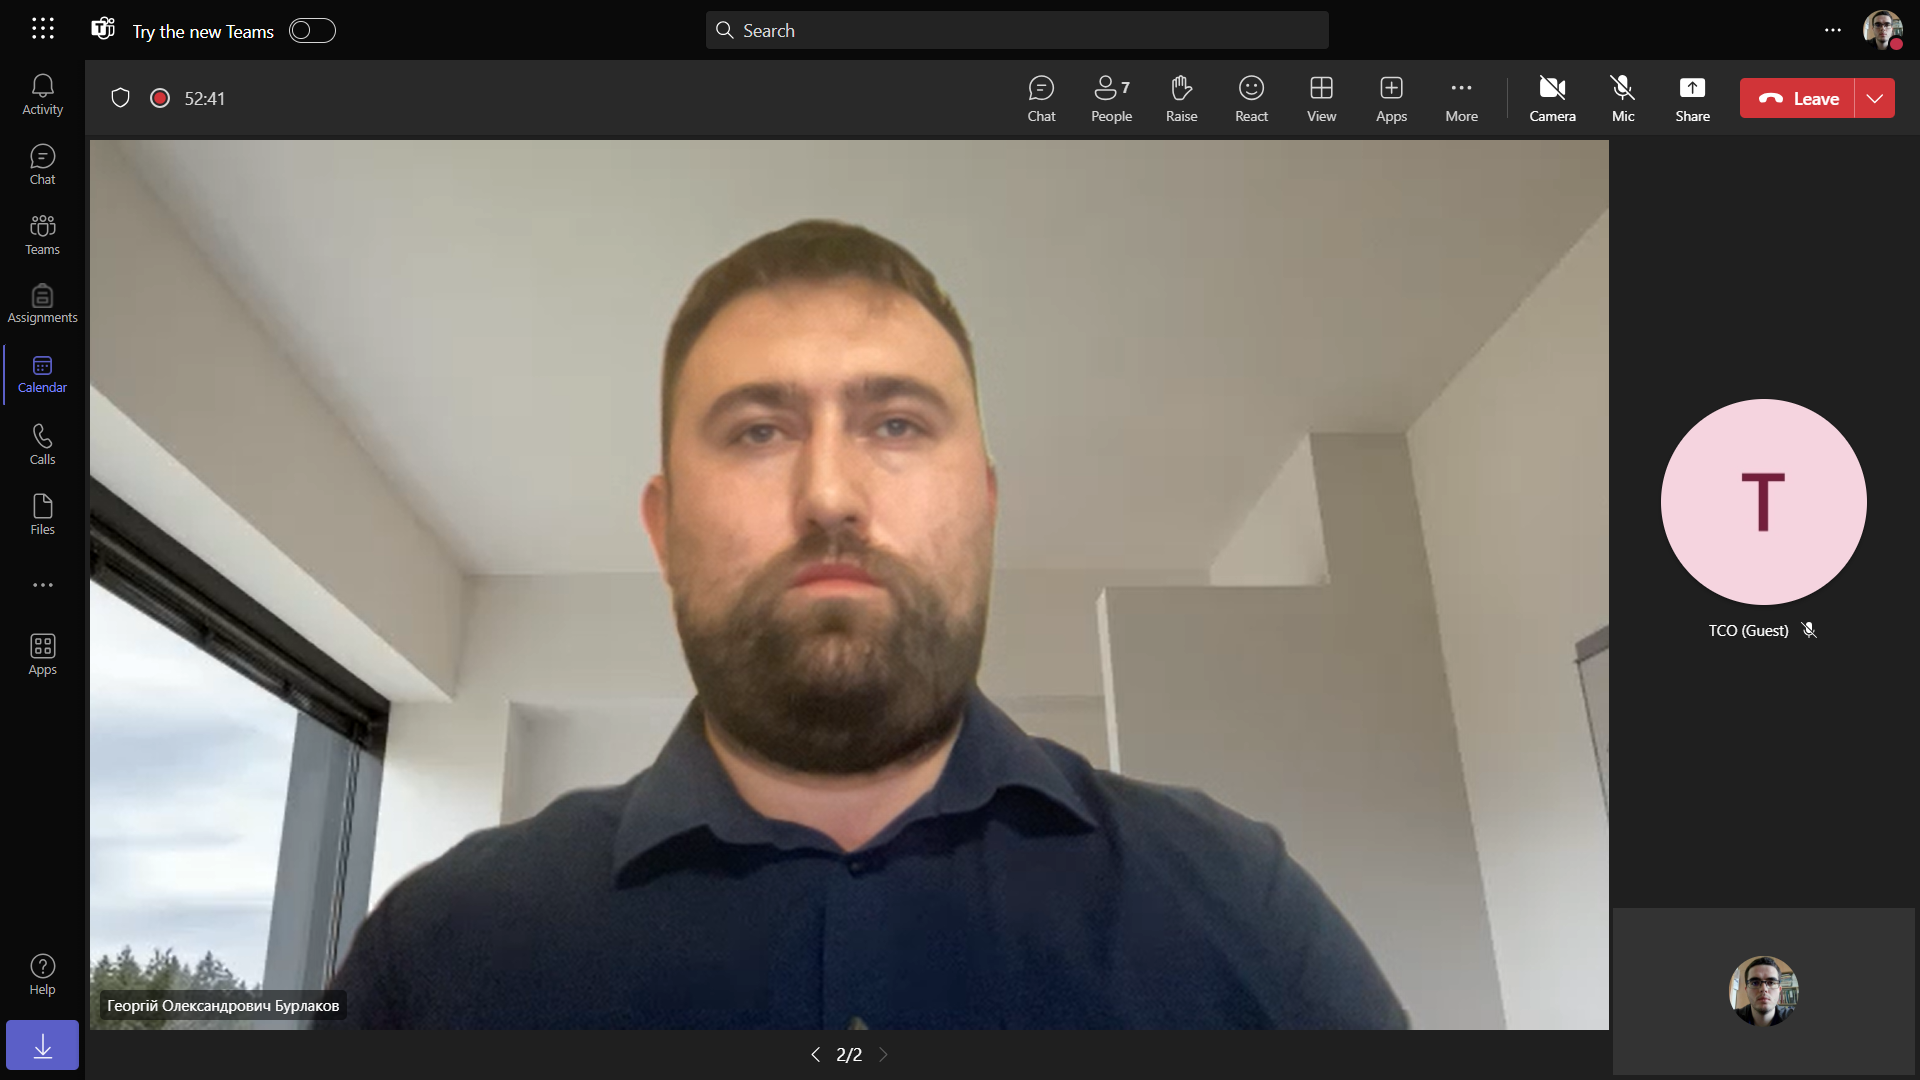Click the Search input field
1920x1080 pixels.
pyautogui.click(x=1017, y=31)
